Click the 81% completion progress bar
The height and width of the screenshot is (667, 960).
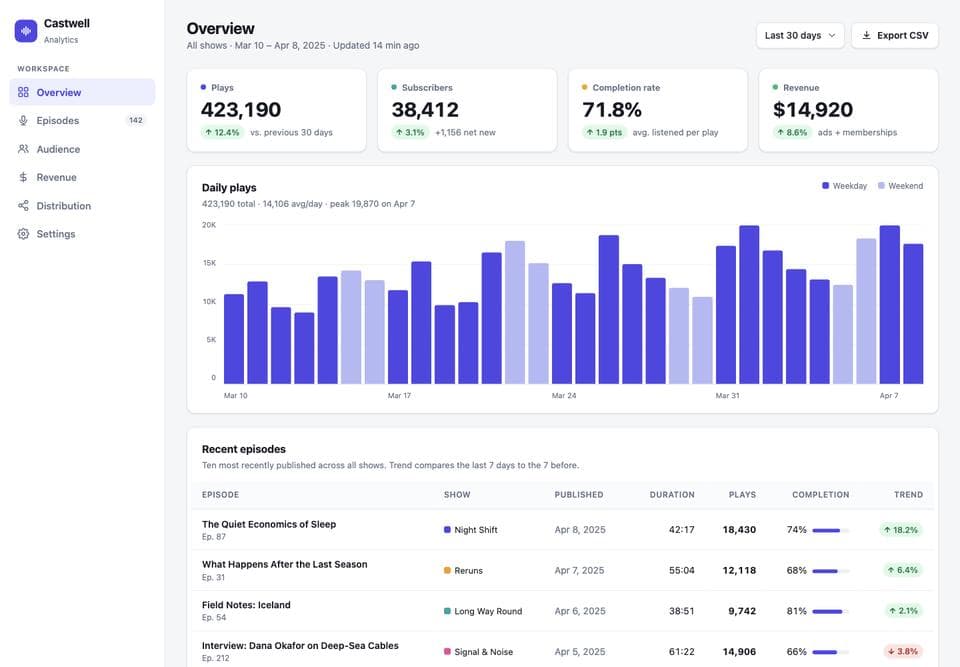click(x=831, y=611)
